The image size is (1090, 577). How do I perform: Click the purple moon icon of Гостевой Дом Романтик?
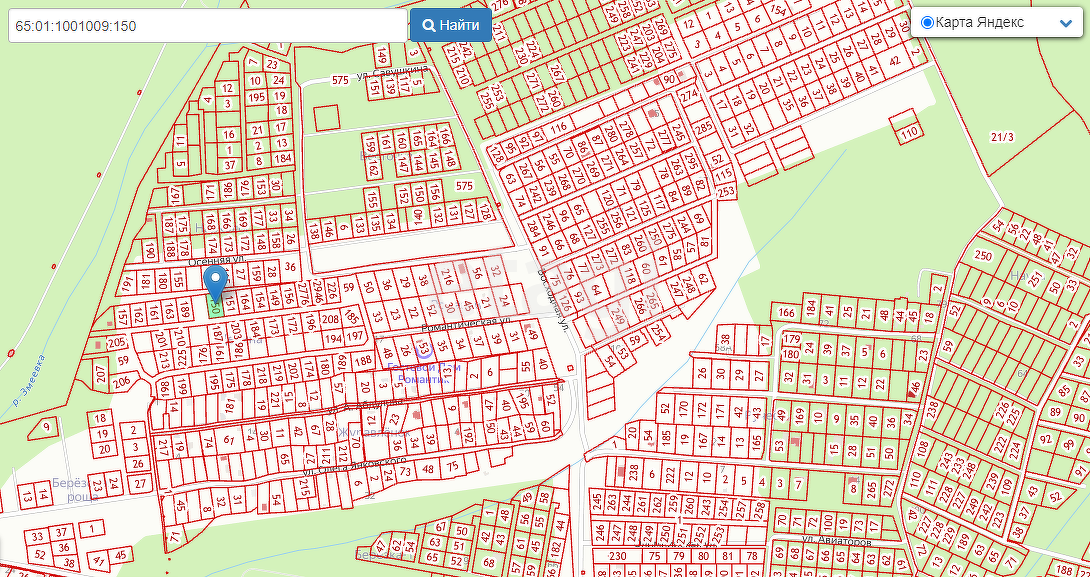(x=424, y=351)
